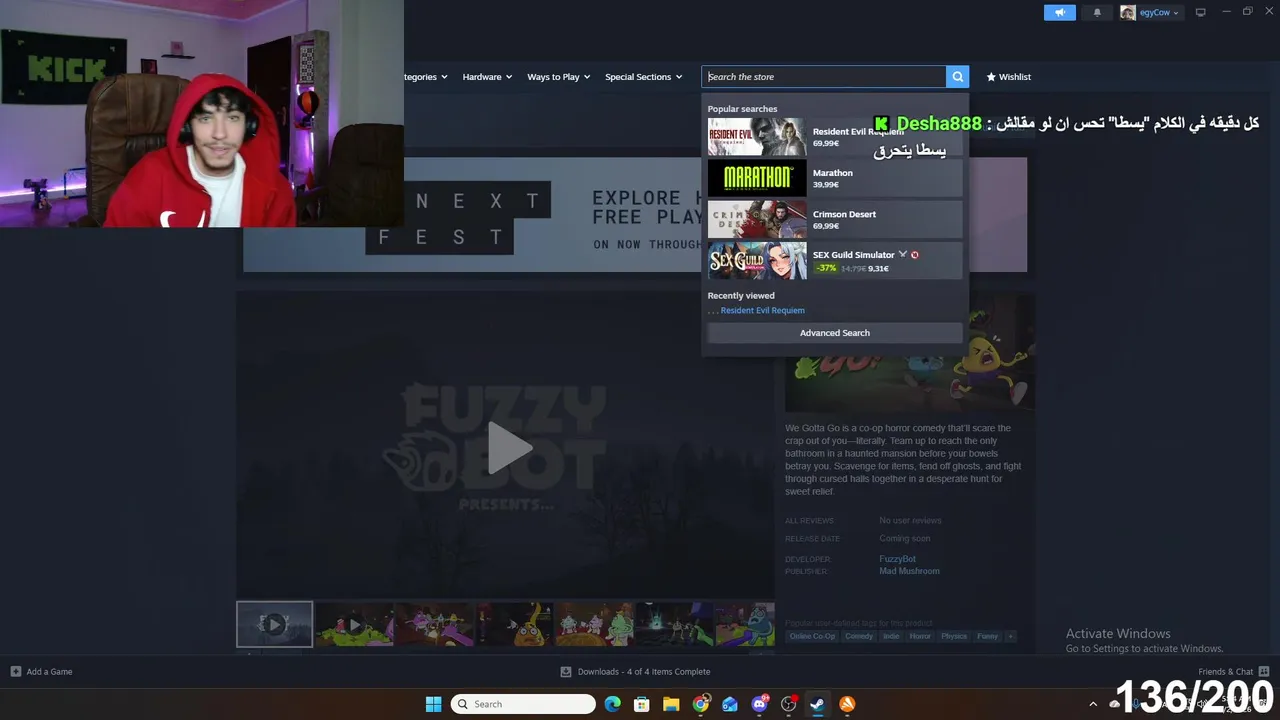
Task: Click the Windows taskbar Search box
Action: click(x=523, y=704)
